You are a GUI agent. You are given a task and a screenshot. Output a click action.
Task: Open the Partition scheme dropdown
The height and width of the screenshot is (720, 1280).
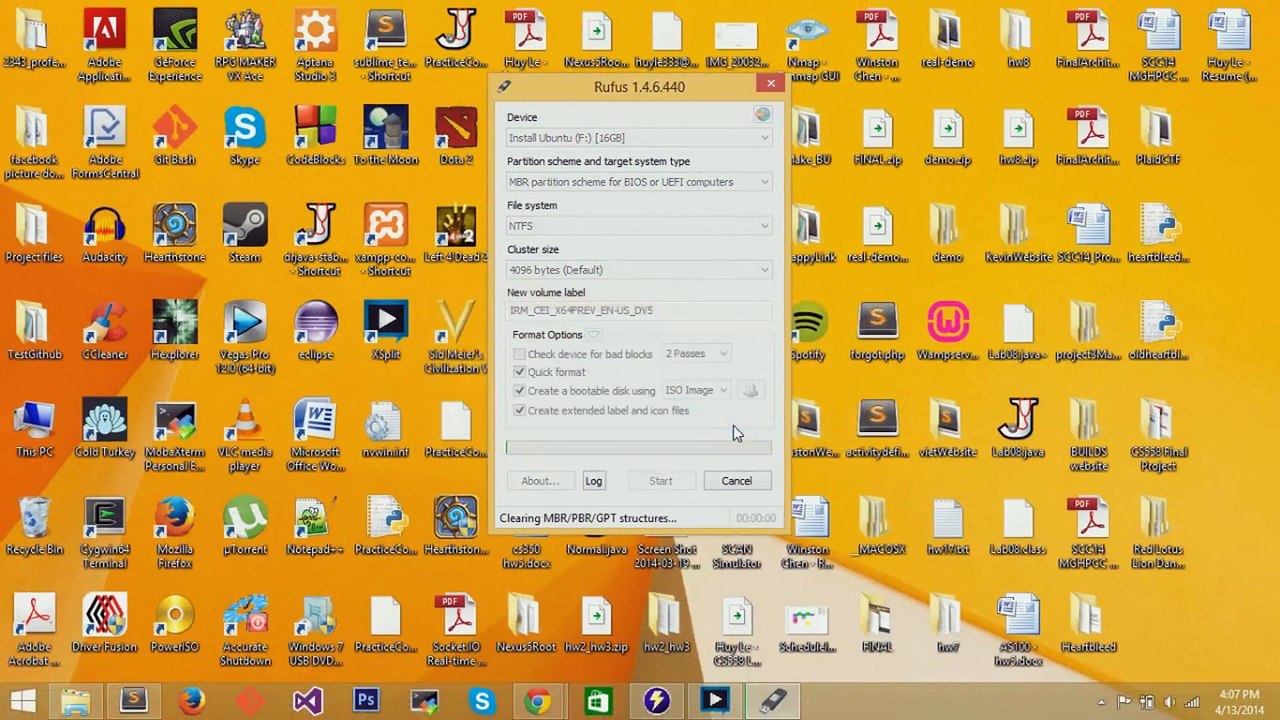point(639,182)
